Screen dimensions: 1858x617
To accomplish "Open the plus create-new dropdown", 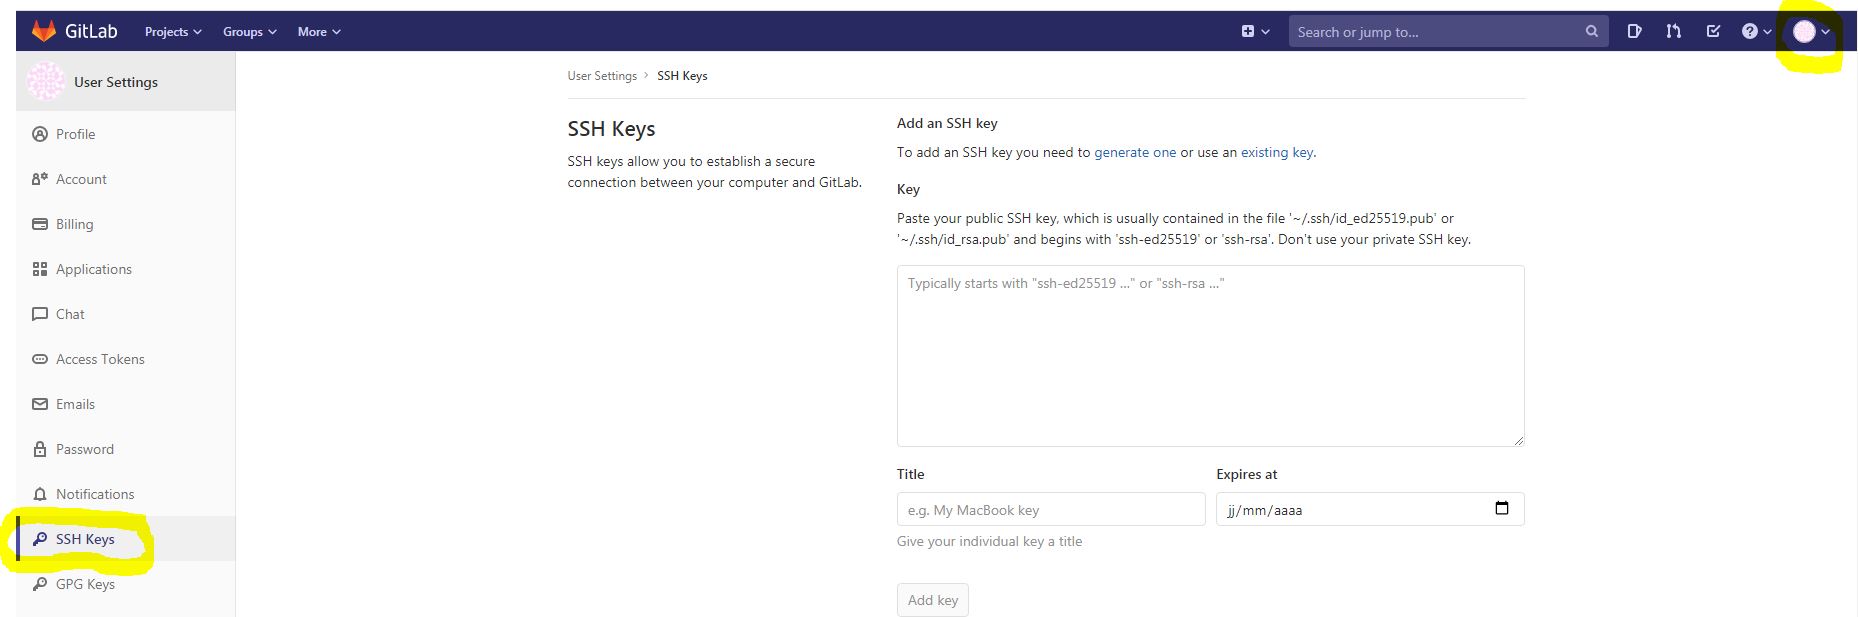I will [1255, 32].
